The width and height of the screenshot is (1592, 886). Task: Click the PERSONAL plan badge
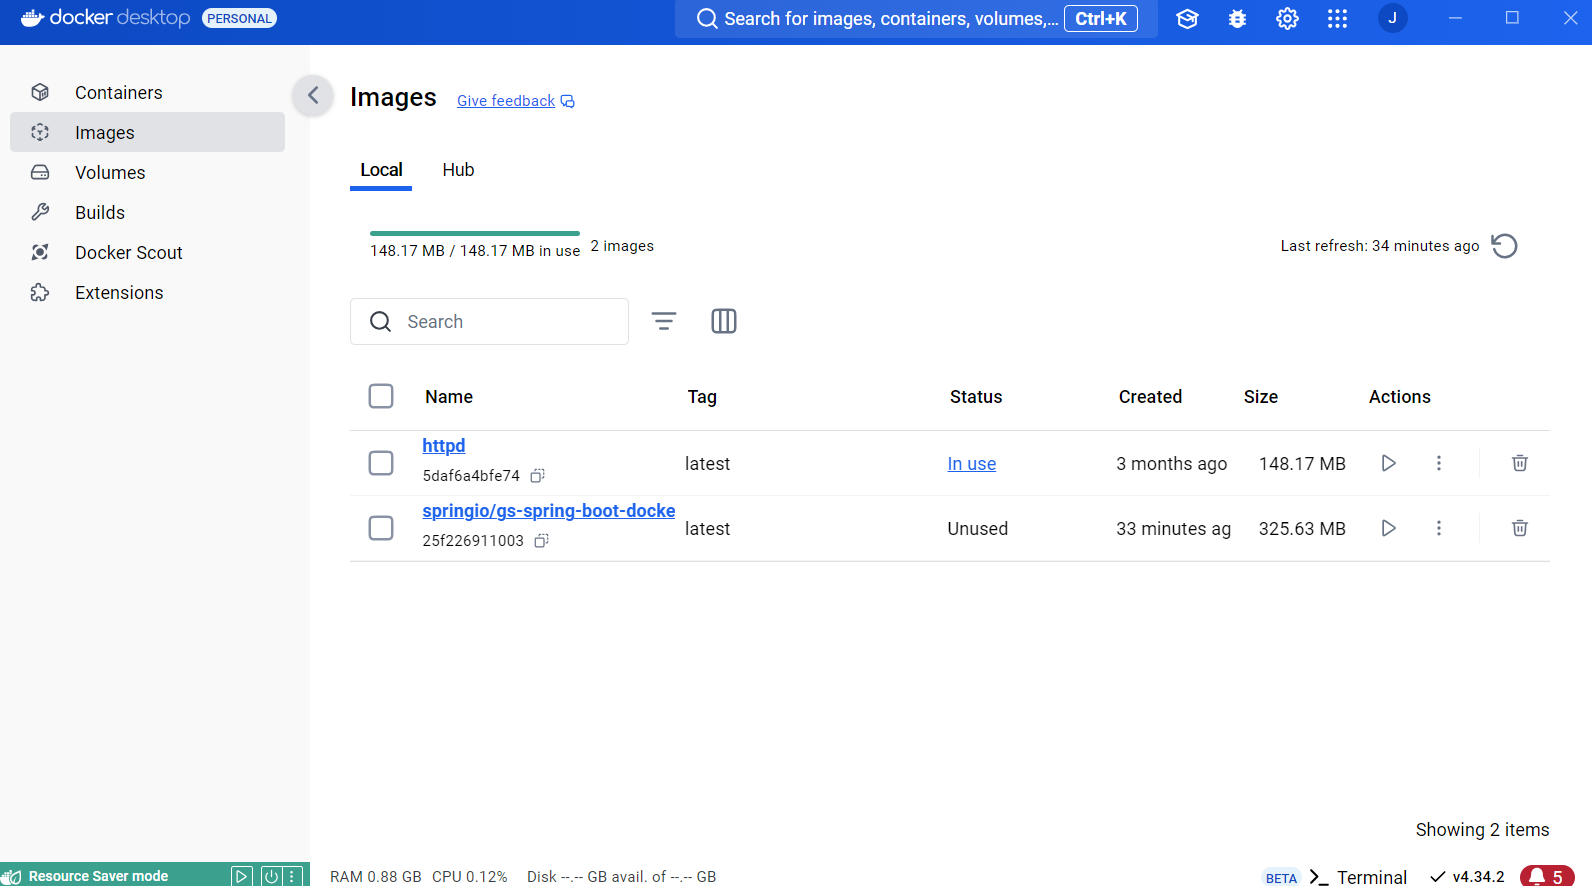pos(239,18)
